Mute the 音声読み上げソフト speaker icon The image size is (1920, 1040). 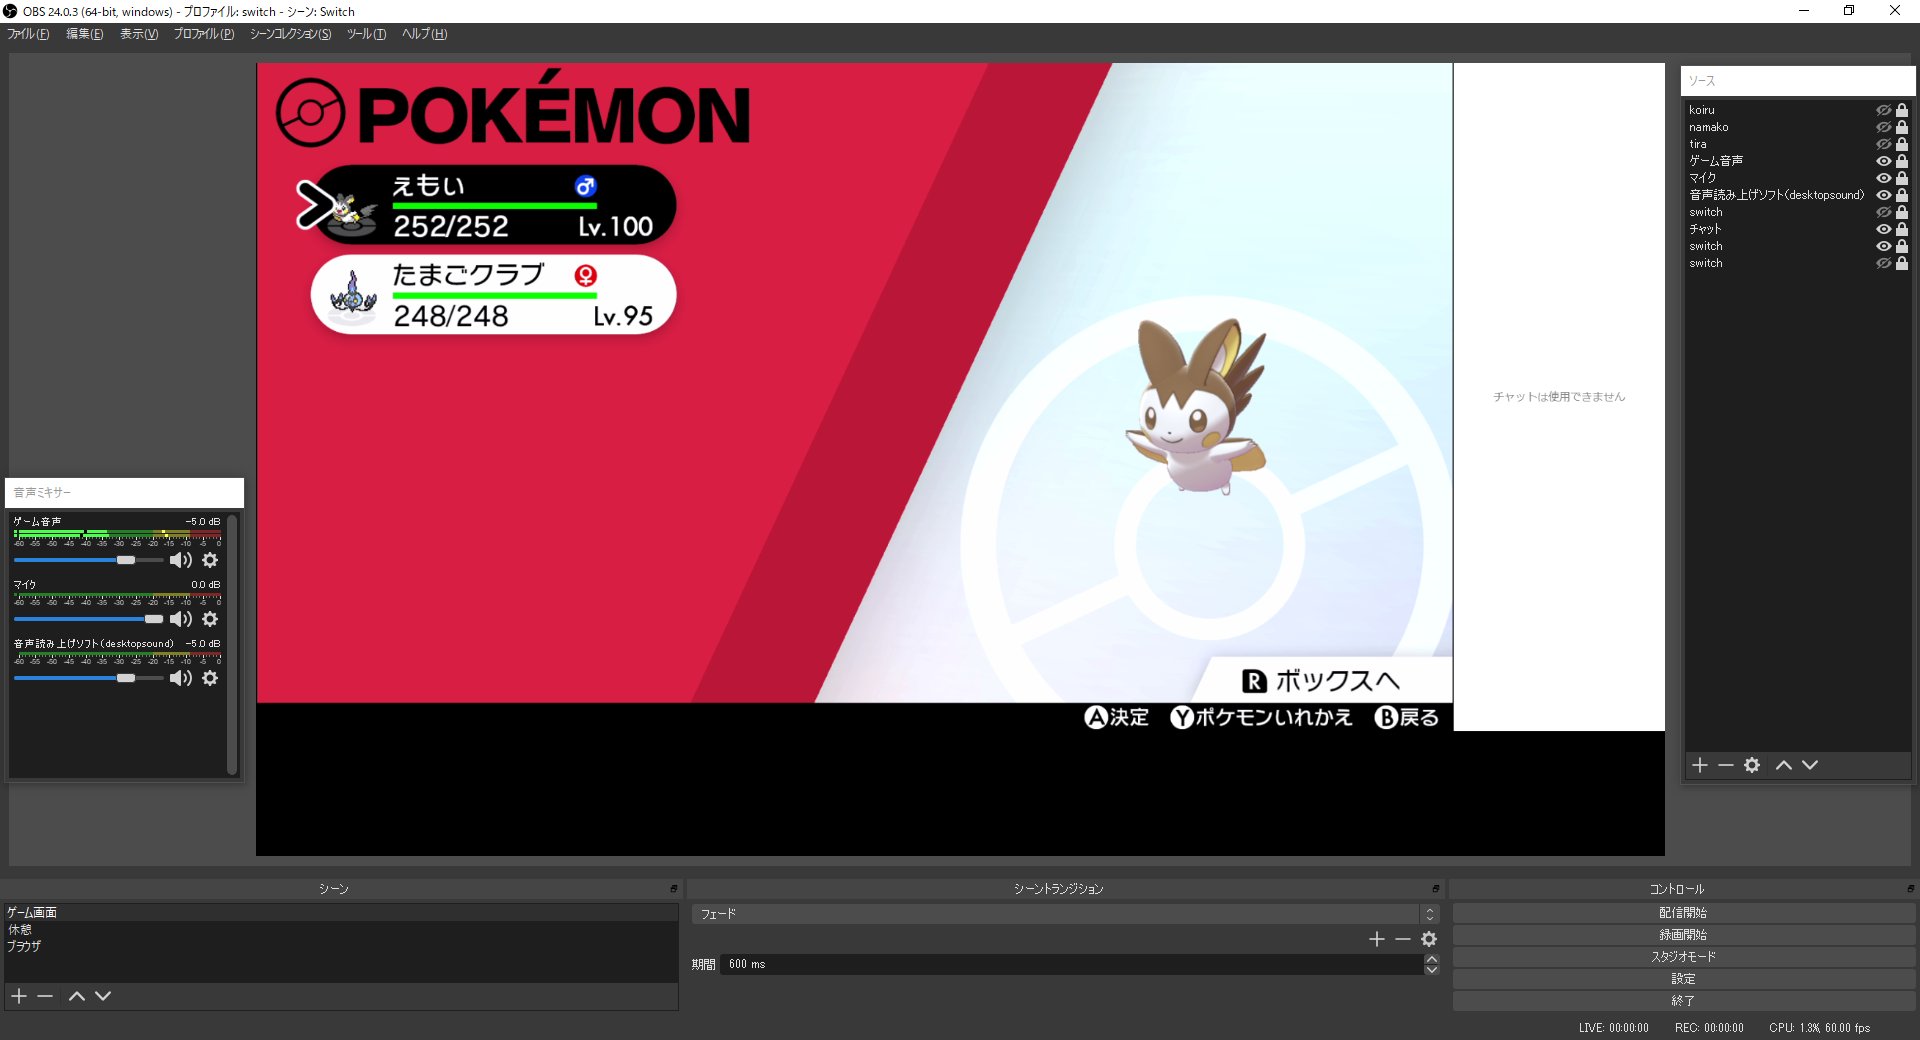(x=180, y=678)
